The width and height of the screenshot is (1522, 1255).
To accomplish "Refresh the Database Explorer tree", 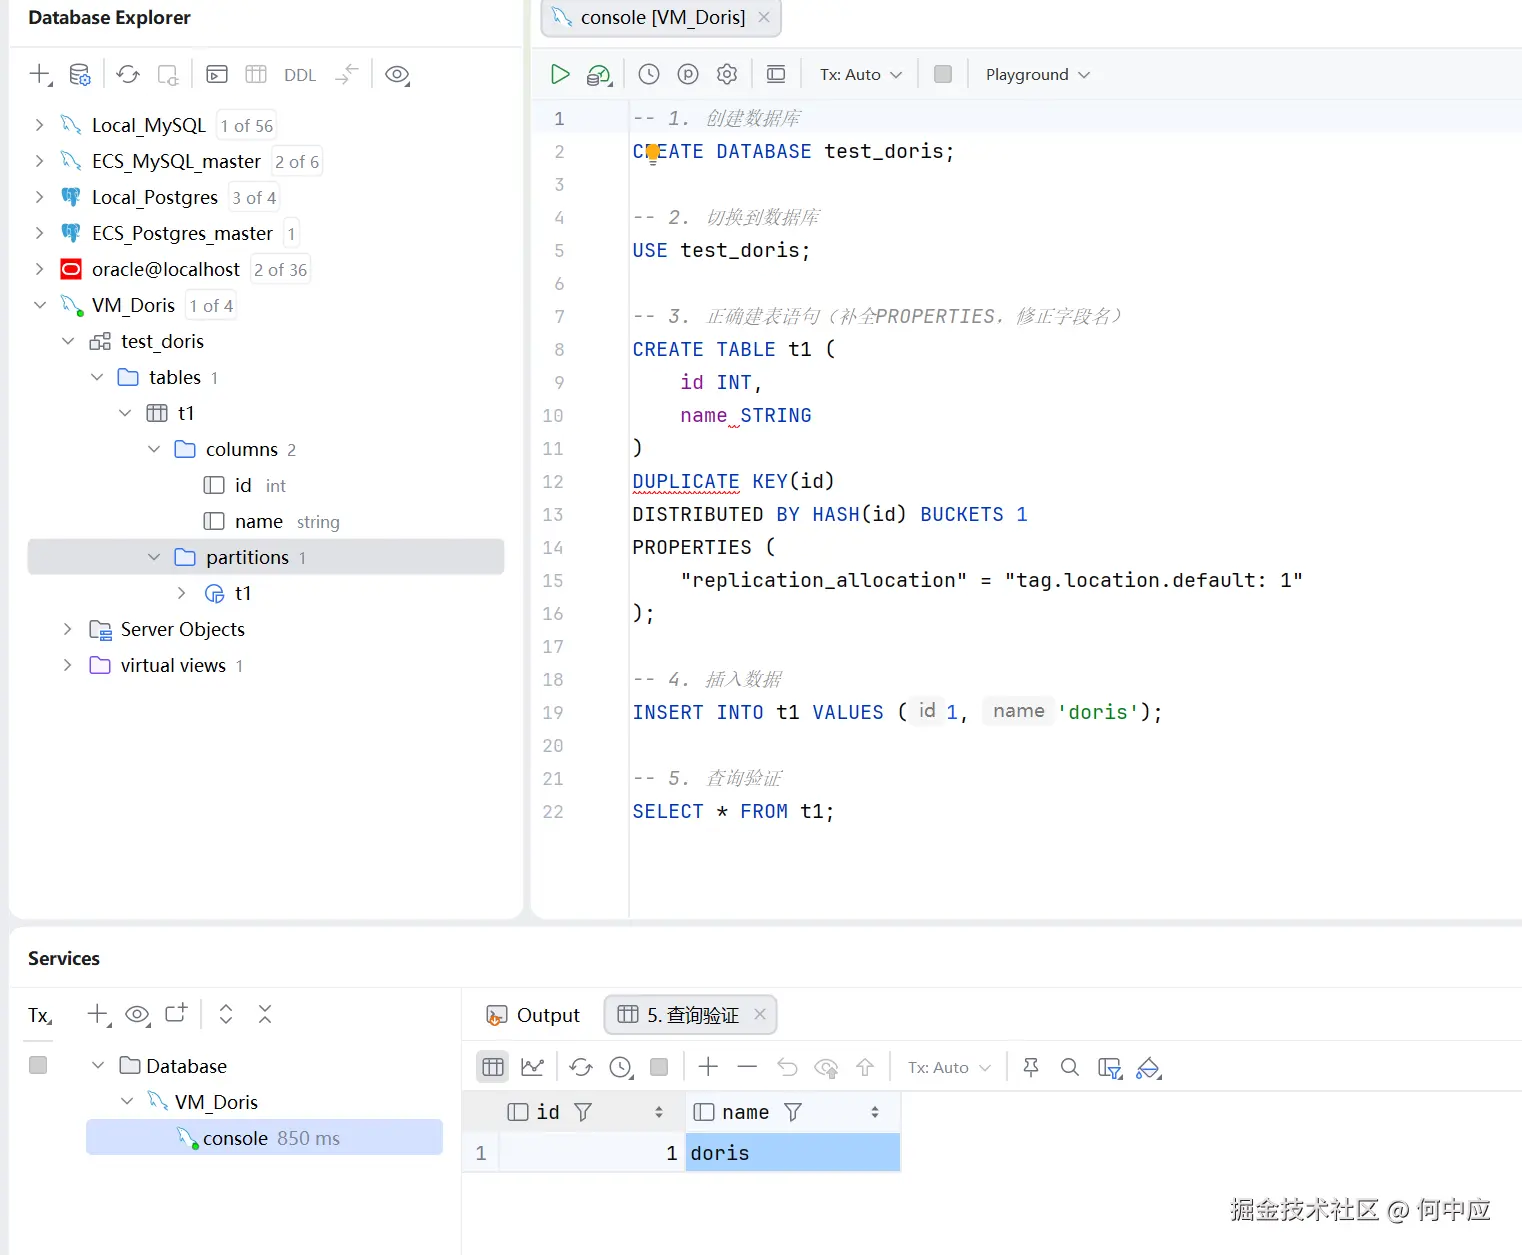I will pyautogui.click(x=128, y=74).
